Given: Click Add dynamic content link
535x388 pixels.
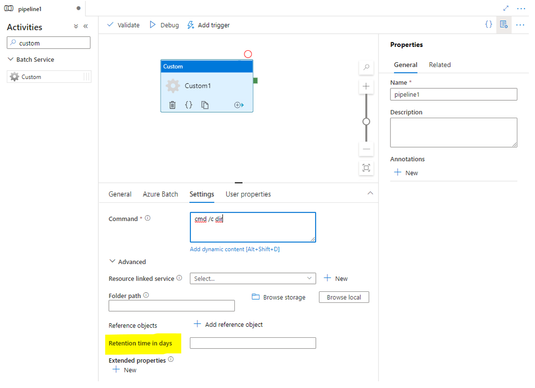Looking at the screenshot, I should (x=235, y=249).
